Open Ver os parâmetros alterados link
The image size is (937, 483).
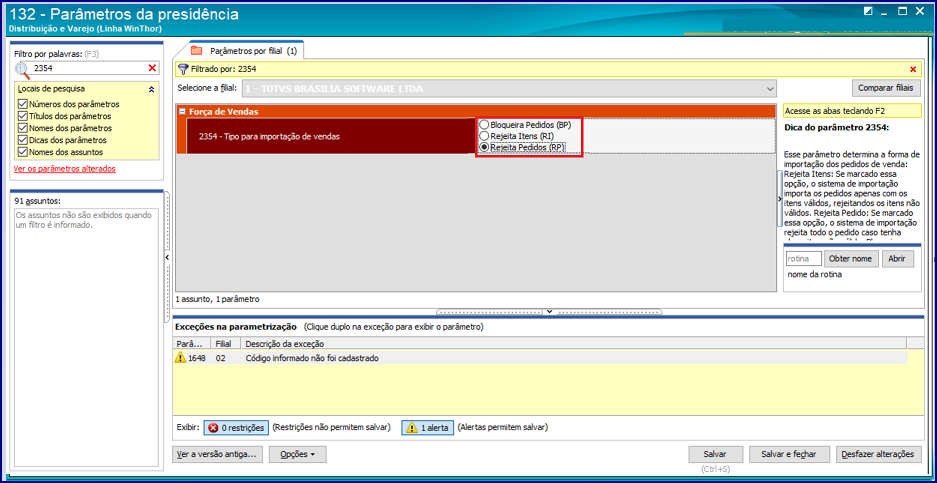tap(65, 169)
